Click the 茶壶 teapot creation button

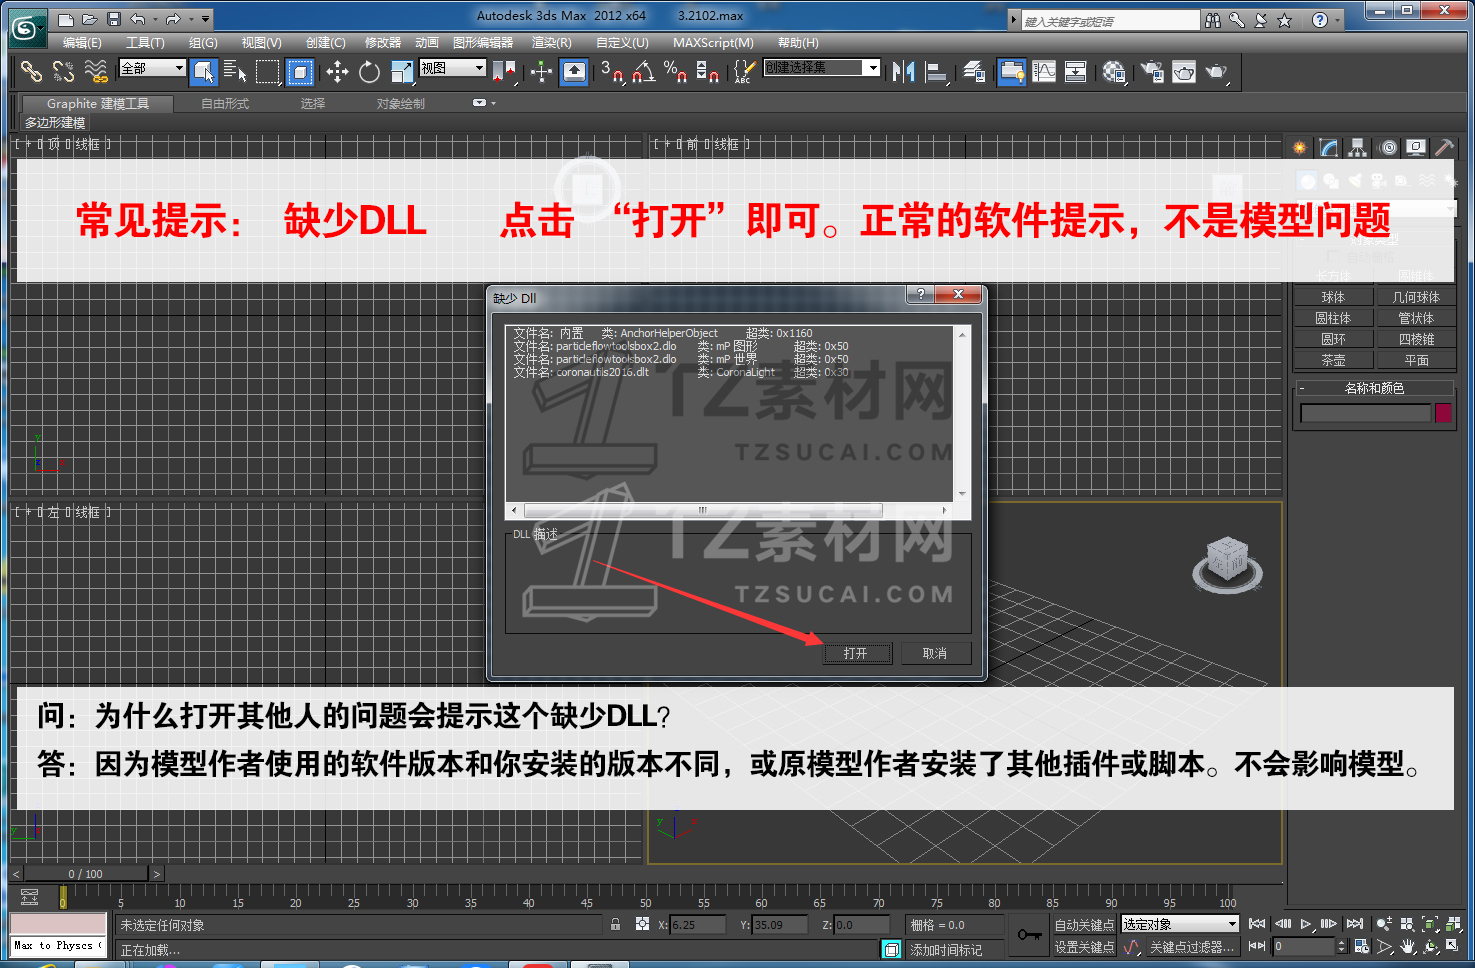tap(1333, 360)
